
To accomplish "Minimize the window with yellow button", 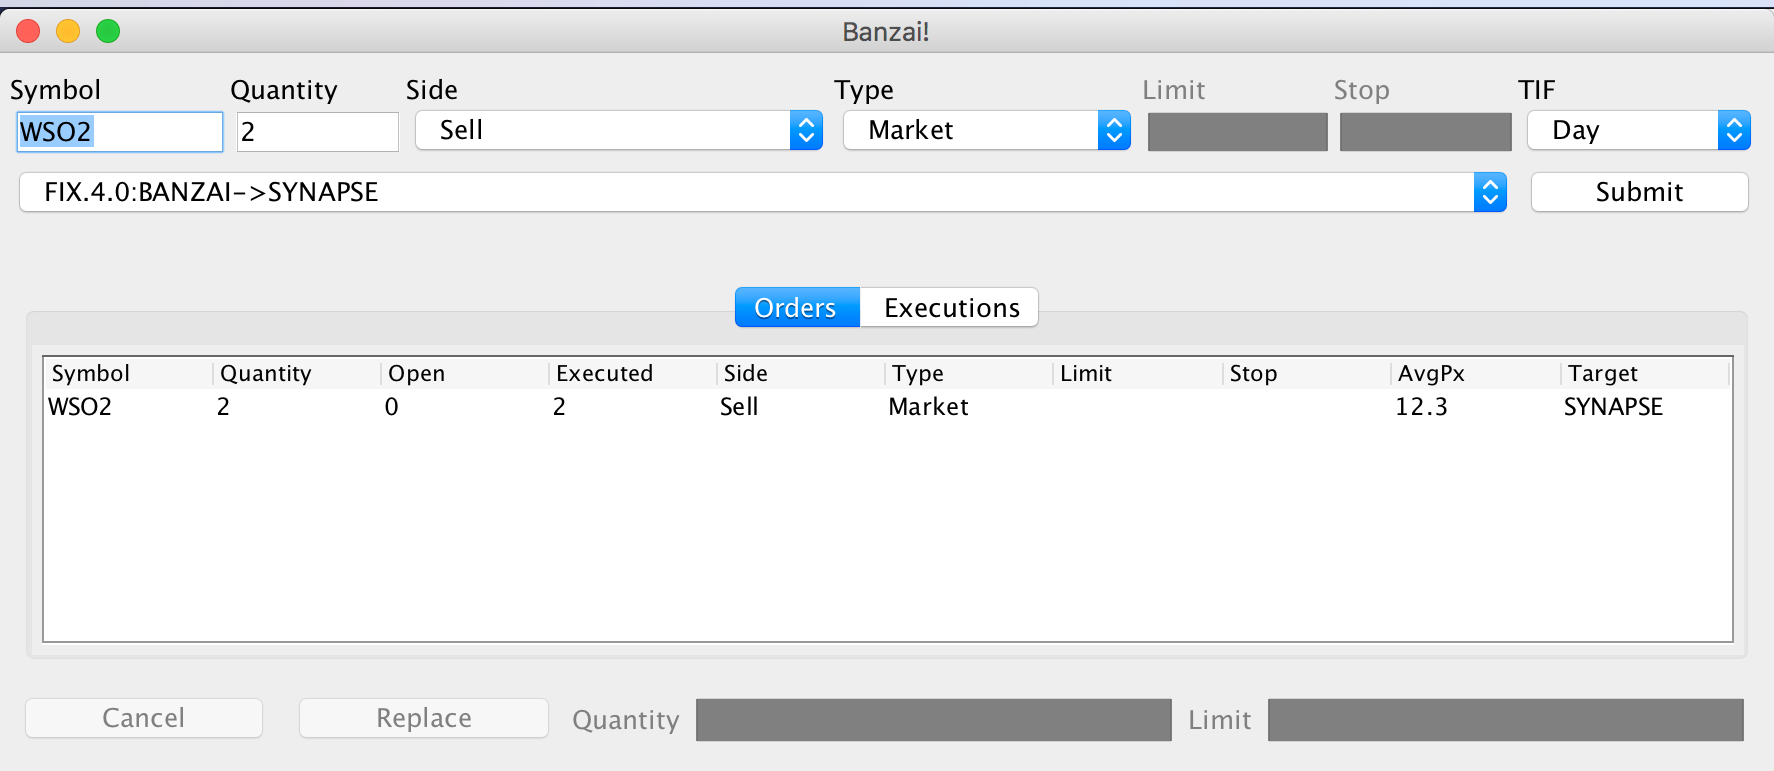I will [68, 31].
